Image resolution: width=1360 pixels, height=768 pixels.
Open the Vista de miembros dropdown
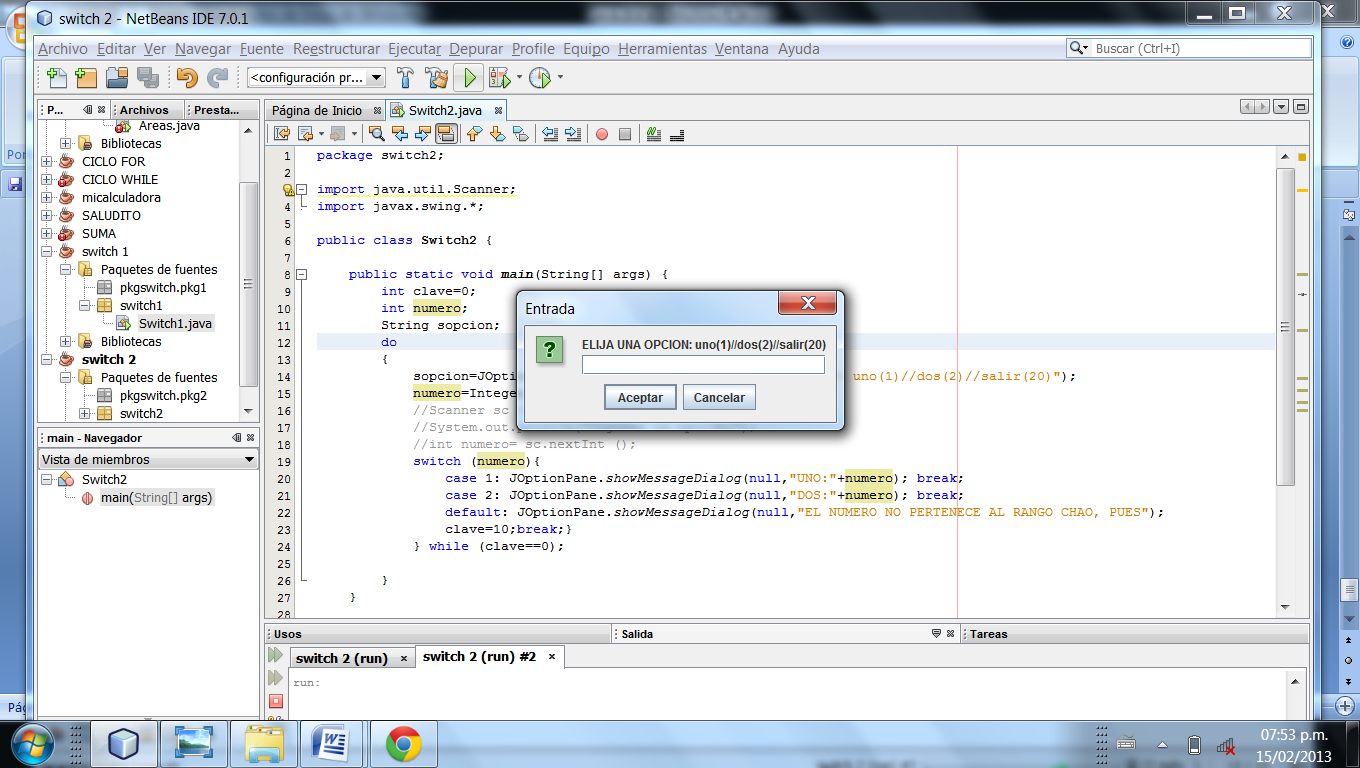click(148, 458)
